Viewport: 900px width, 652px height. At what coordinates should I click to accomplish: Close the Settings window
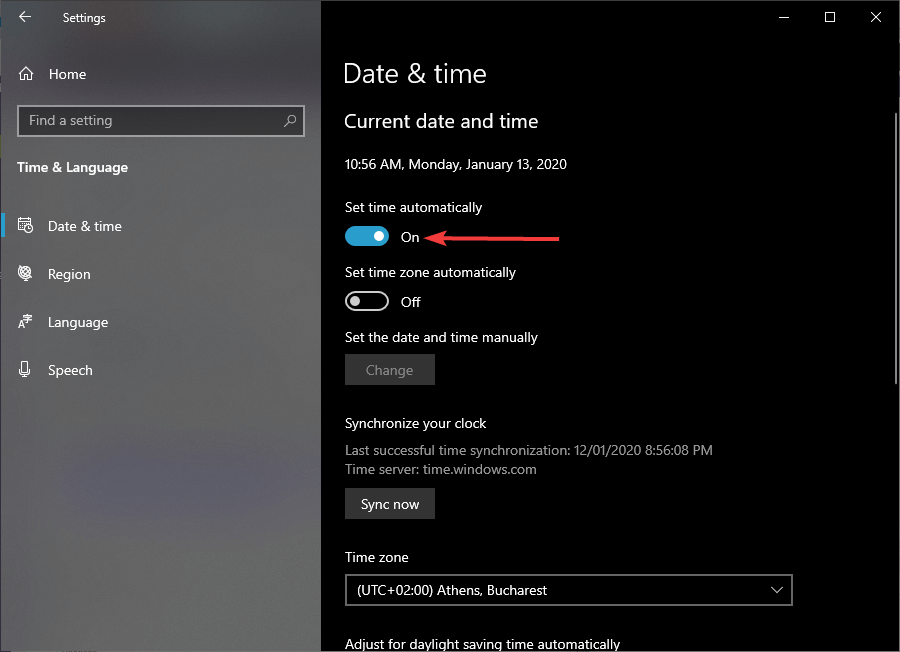(875, 17)
